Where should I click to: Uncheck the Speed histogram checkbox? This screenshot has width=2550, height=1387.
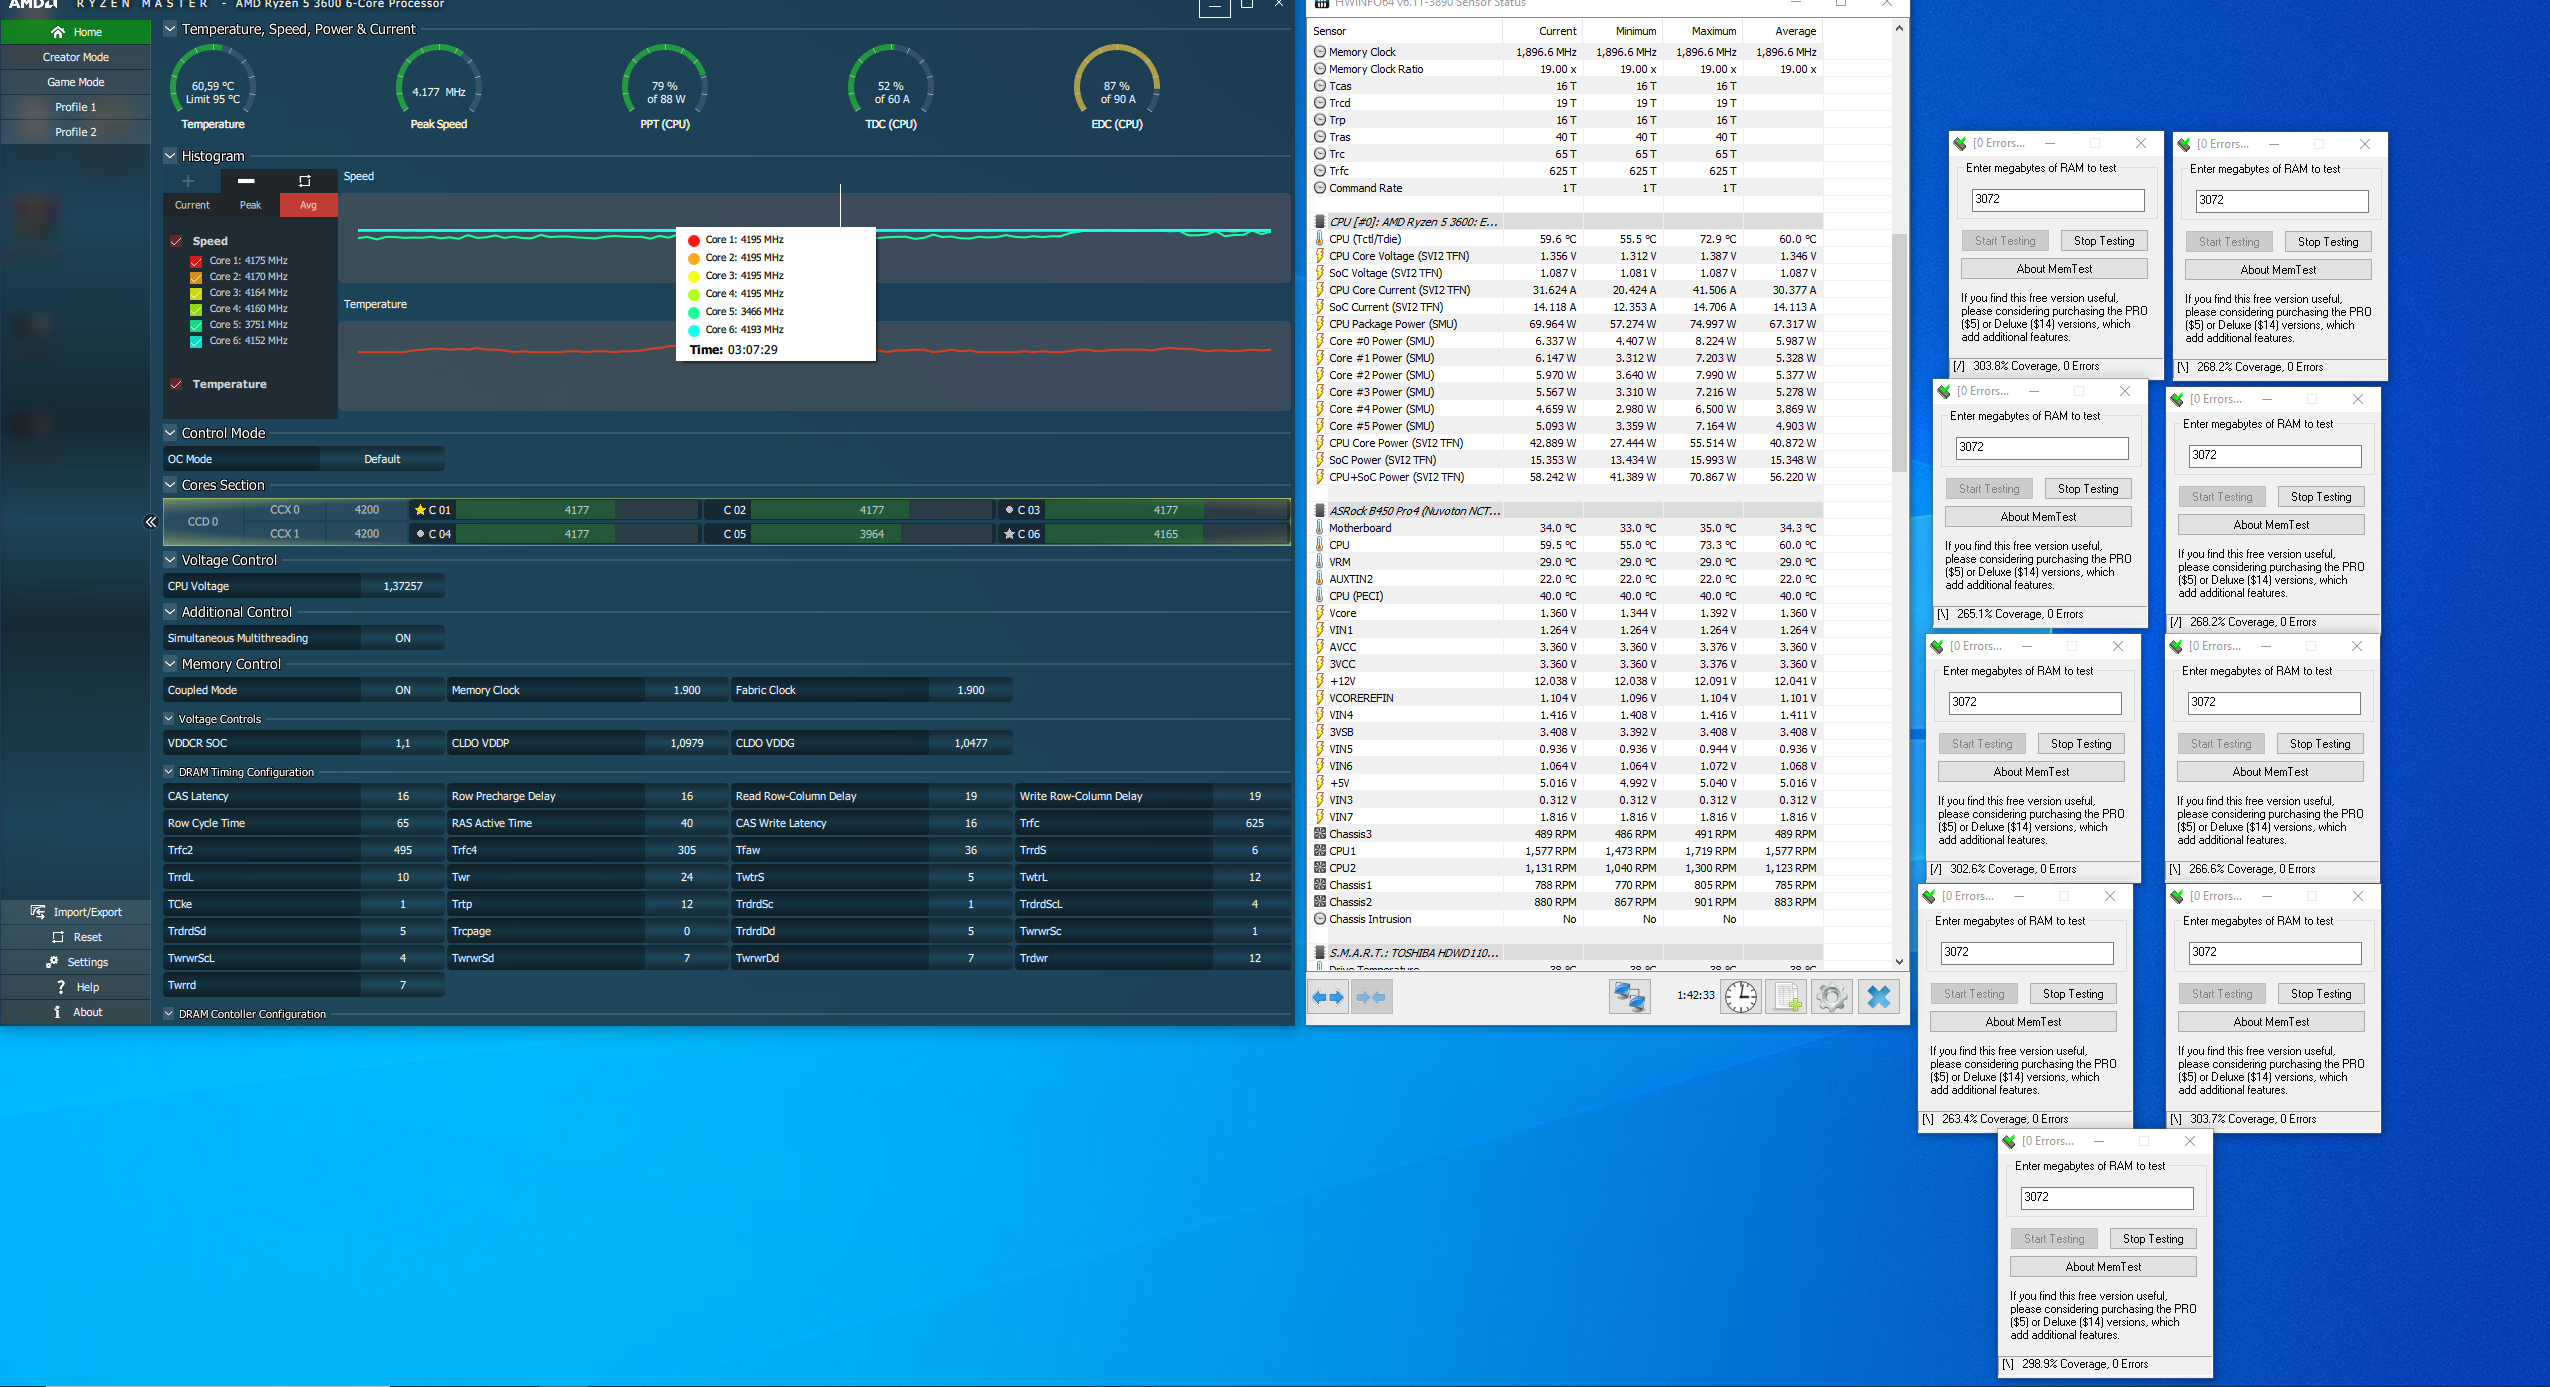pyautogui.click(x=176, y=241)
